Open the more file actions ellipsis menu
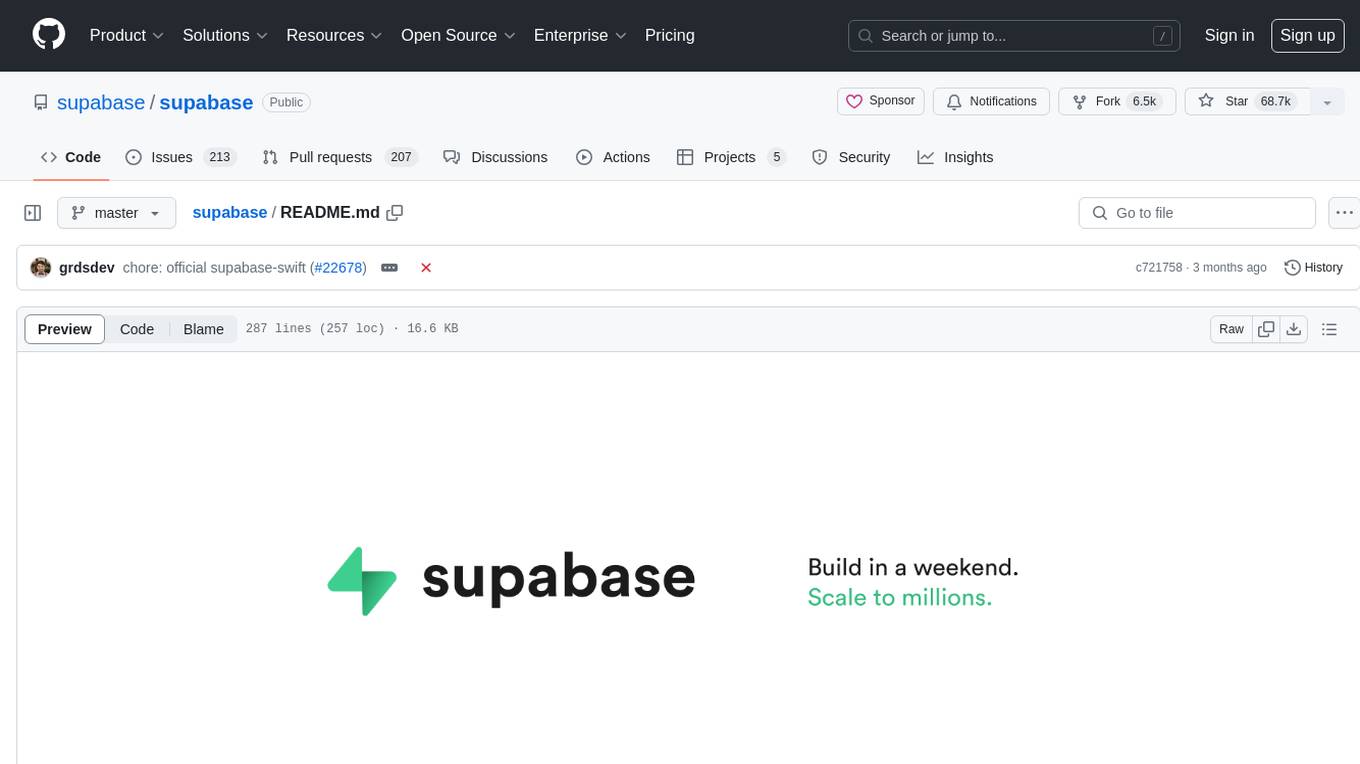1360x764 pixels. (1344, 213)
